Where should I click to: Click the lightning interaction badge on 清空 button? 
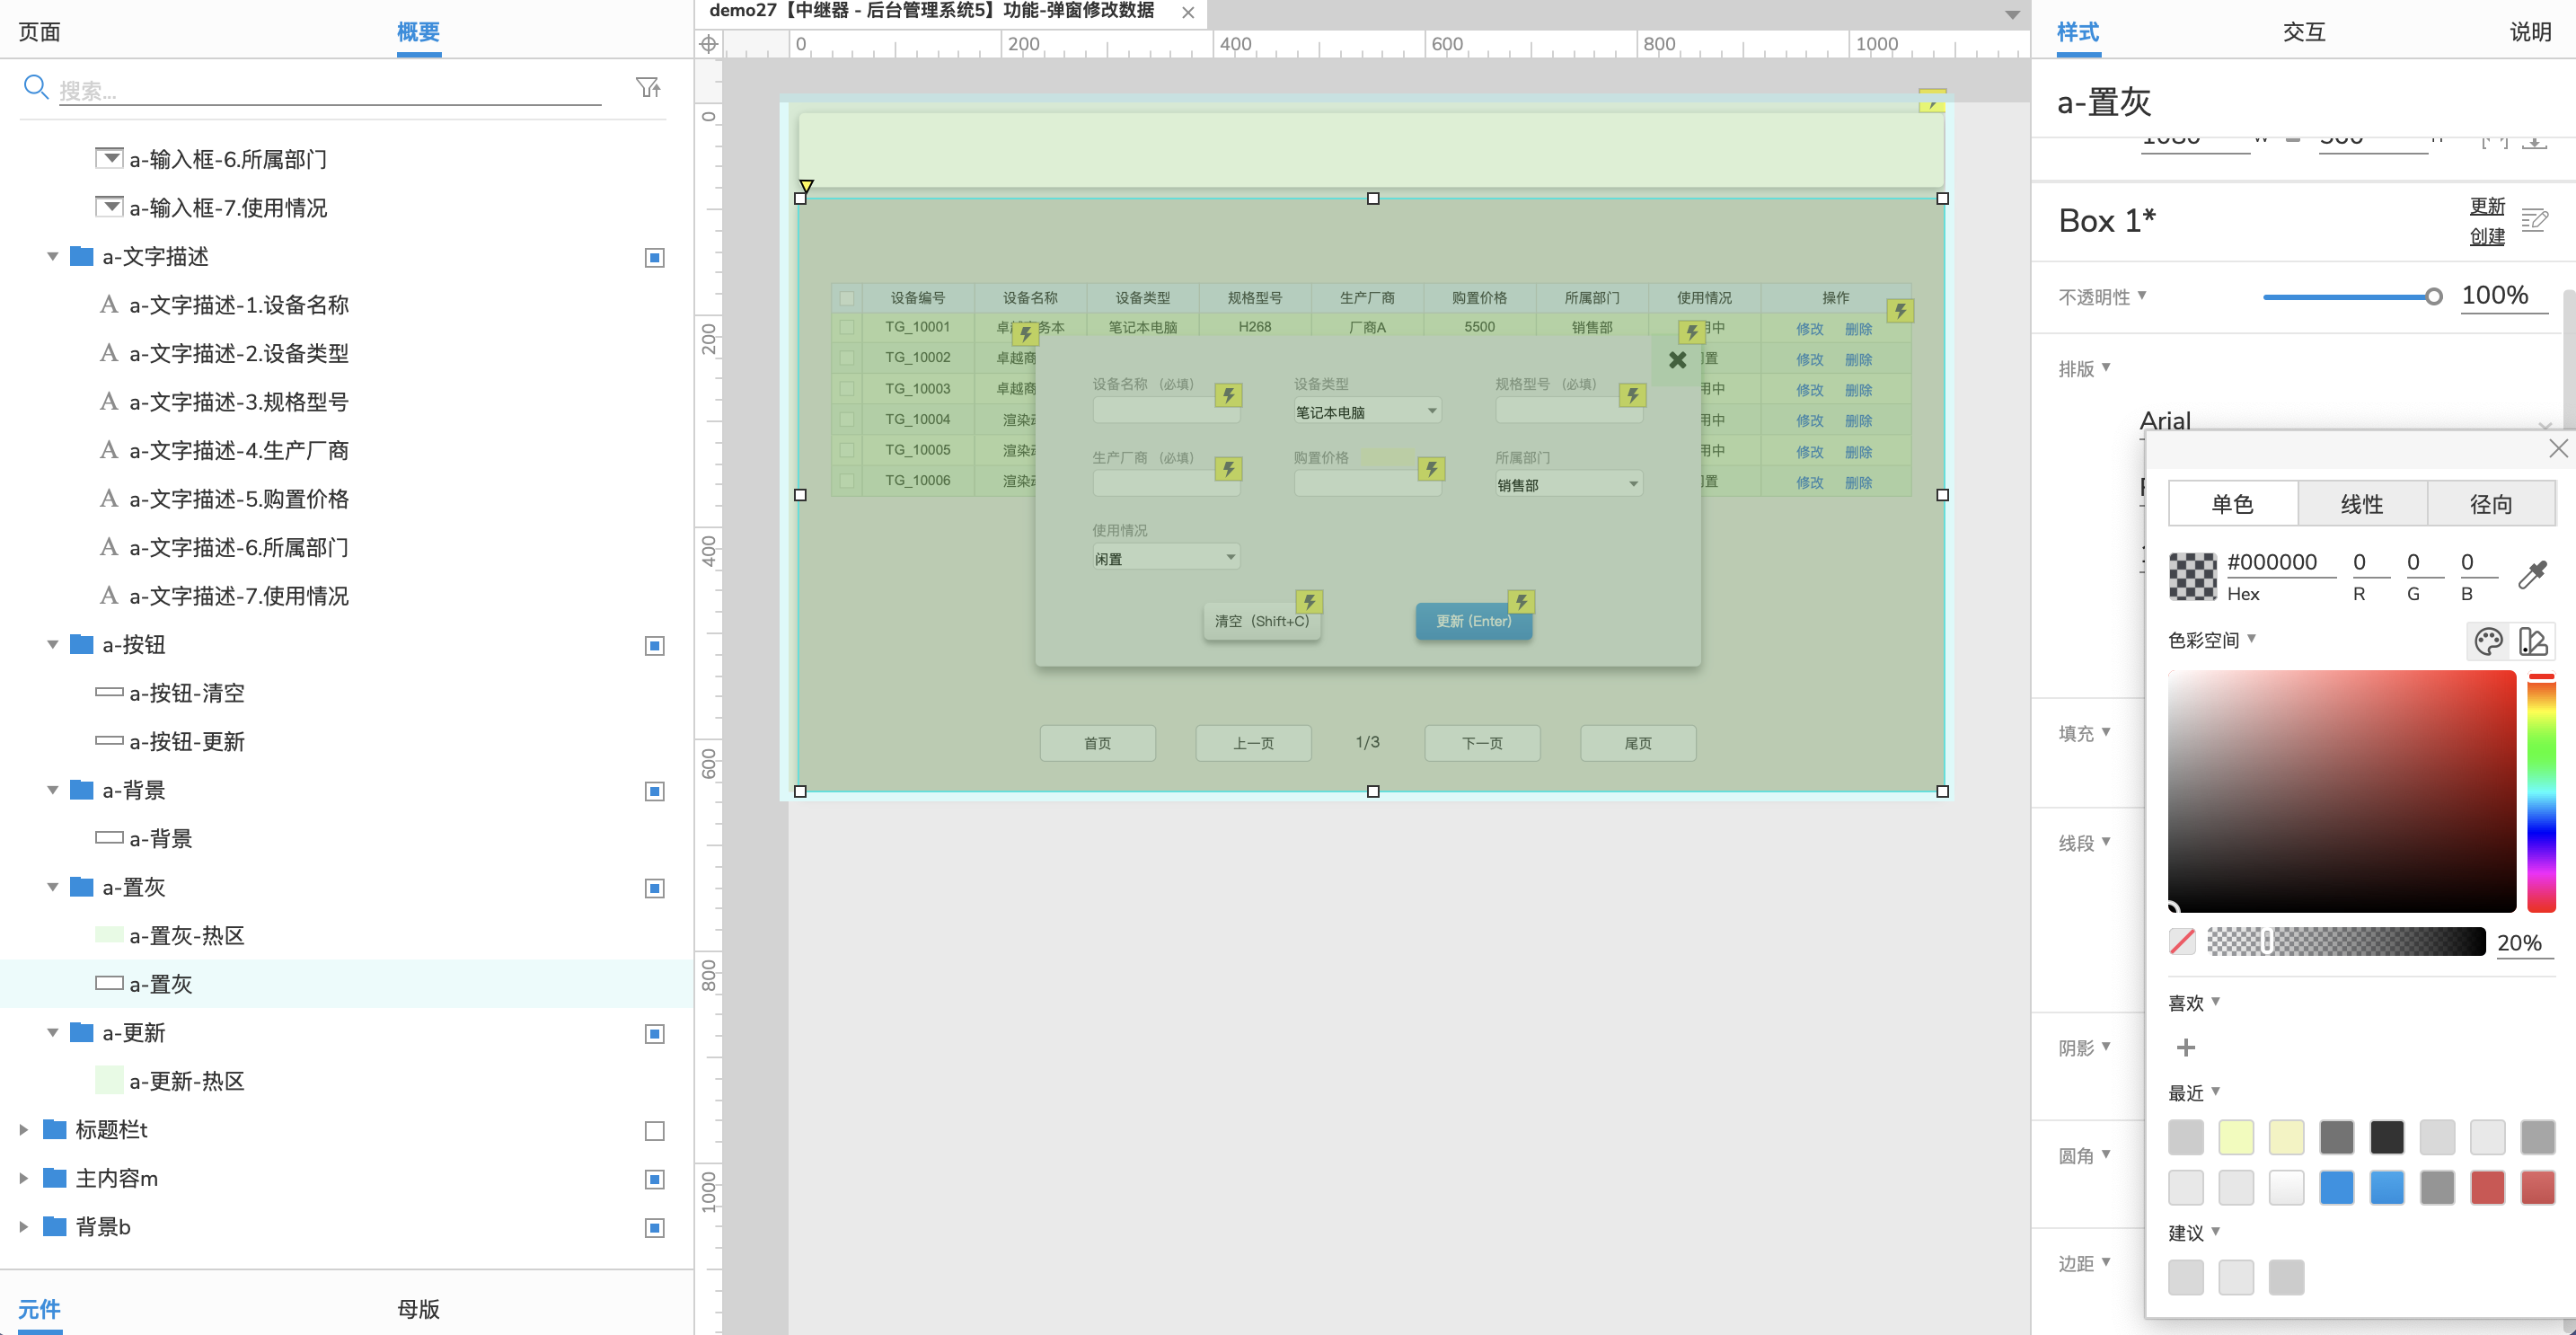pos(1309,602)
